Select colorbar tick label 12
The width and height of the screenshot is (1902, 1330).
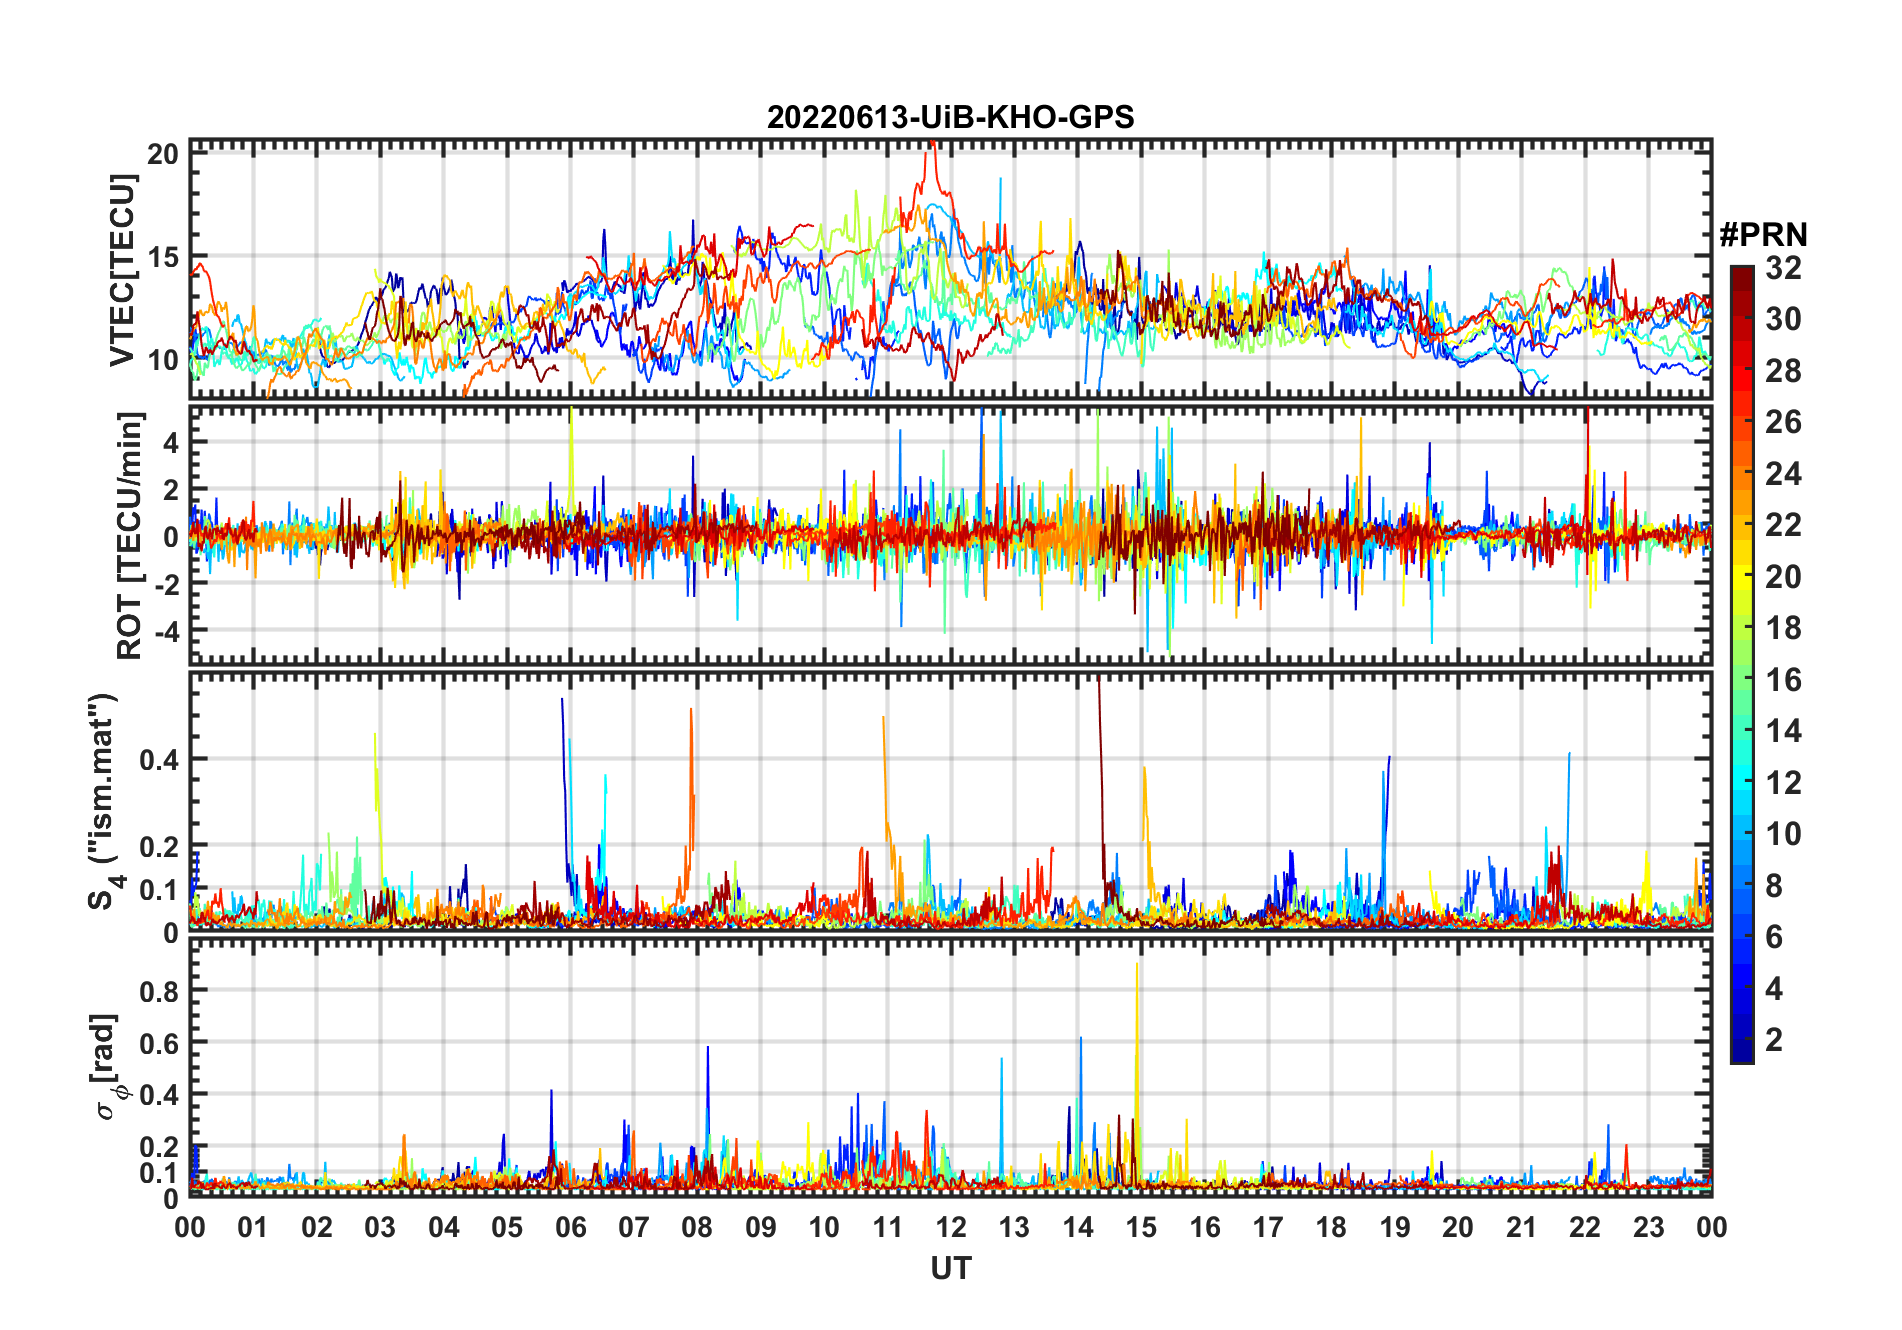1783,783
